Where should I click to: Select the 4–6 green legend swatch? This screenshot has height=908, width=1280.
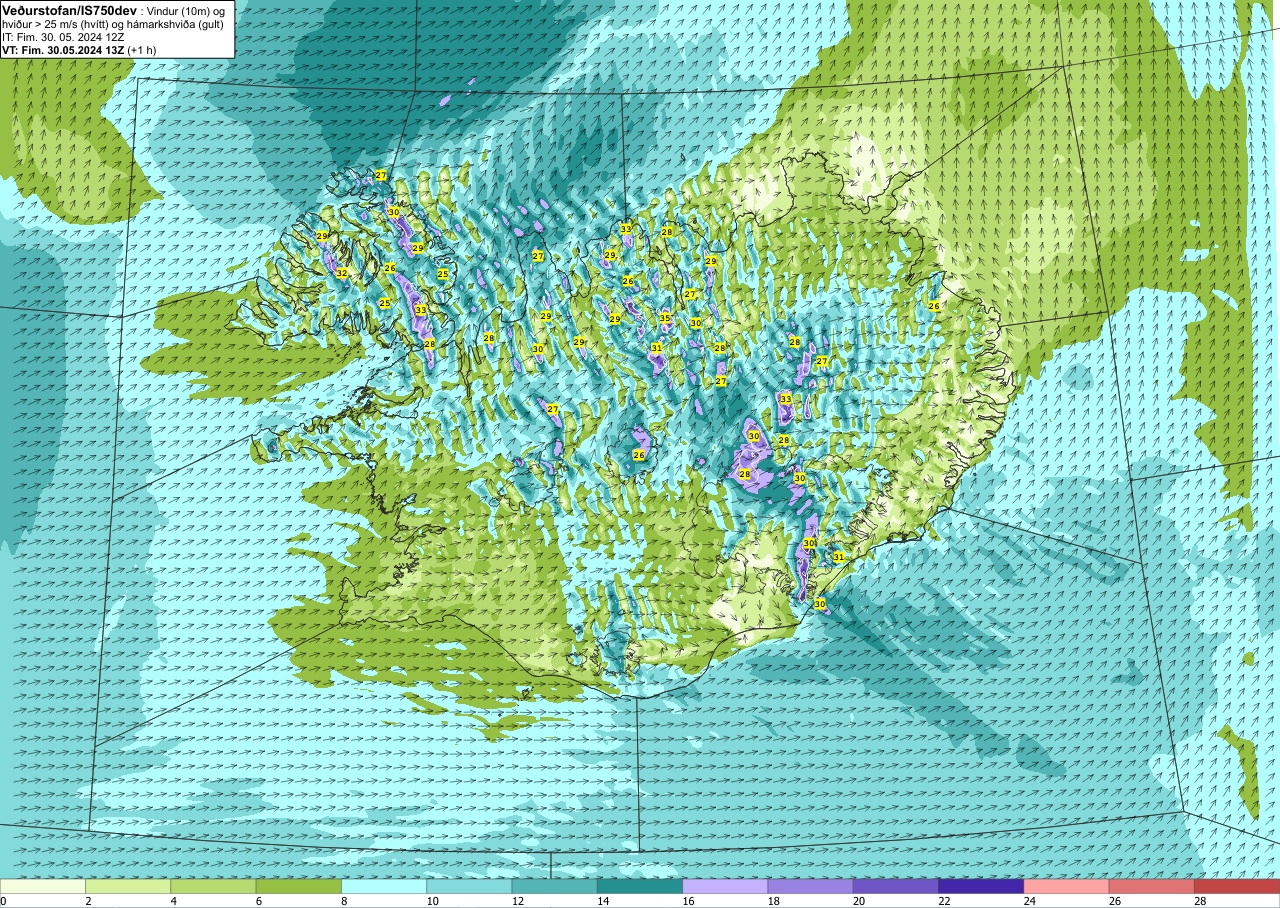tap(213, 886)
